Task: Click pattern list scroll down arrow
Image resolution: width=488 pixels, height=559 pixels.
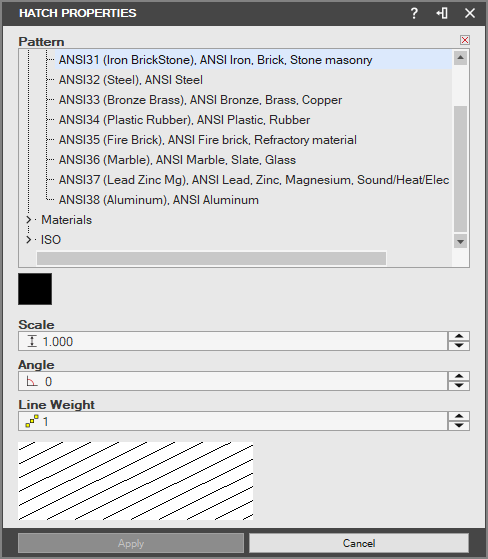Action: [460, 242]
